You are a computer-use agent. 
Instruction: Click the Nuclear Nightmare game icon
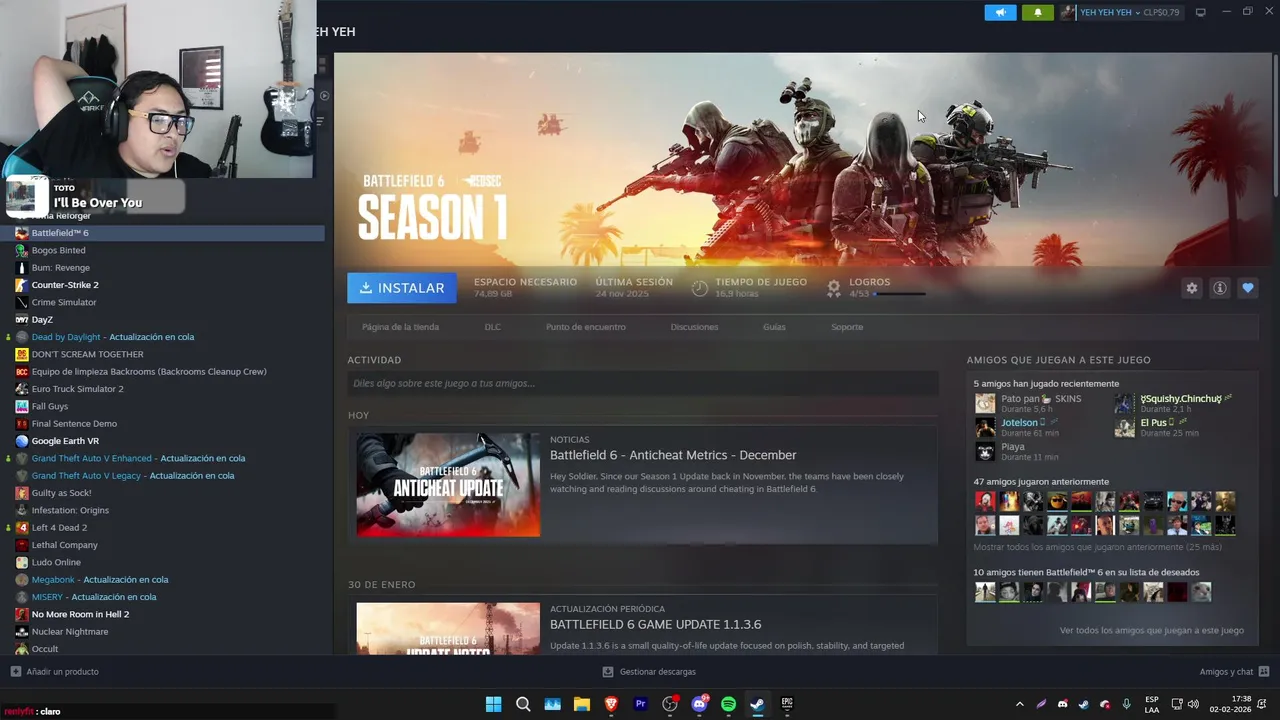(x=22, y=632)
